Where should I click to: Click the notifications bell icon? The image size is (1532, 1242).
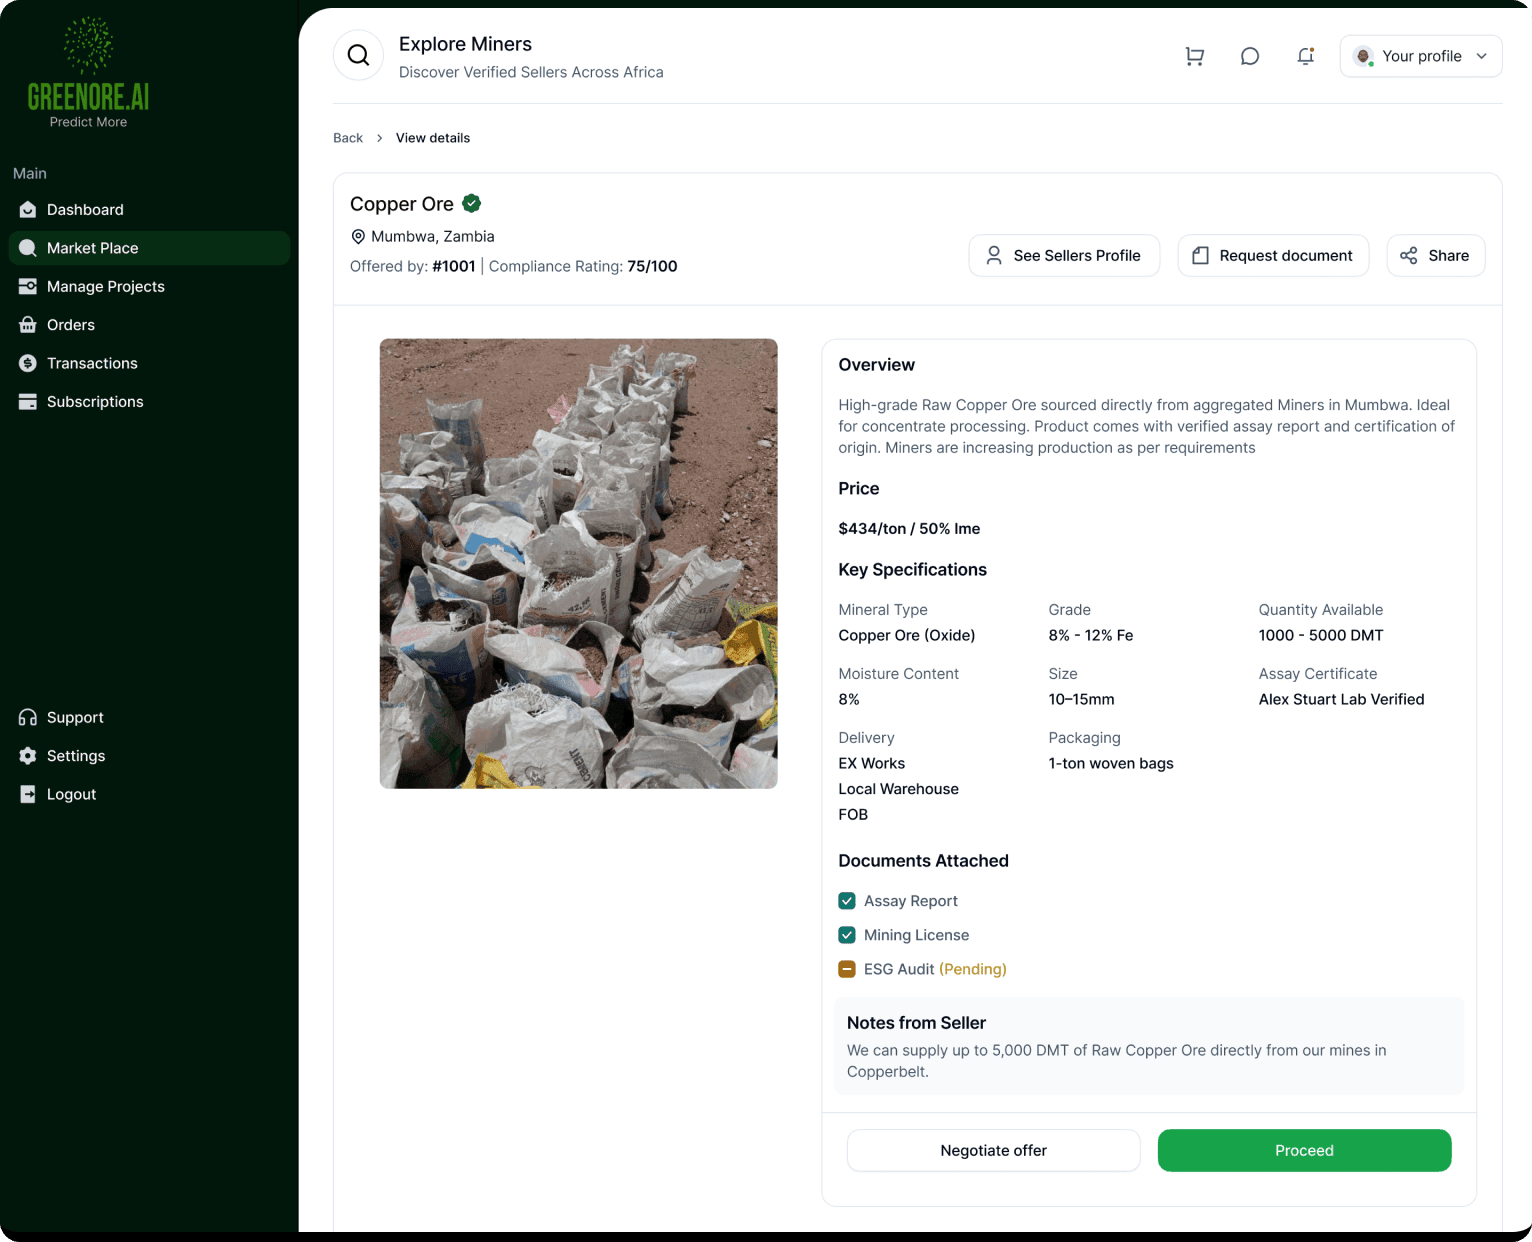pos(1305,57)
